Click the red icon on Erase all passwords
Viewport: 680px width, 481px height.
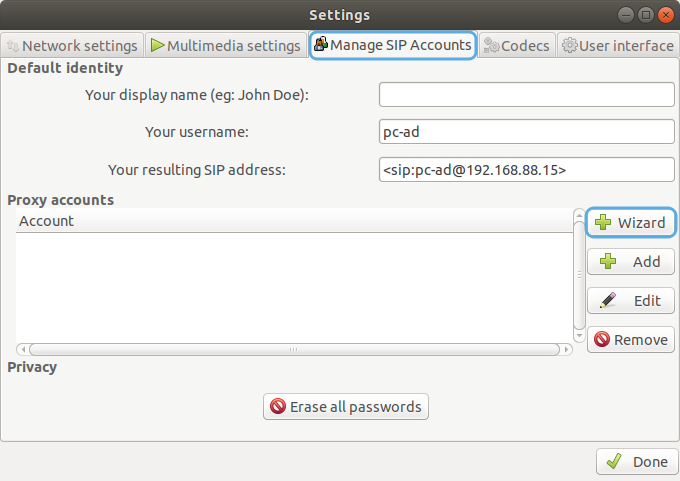(278, 406)
